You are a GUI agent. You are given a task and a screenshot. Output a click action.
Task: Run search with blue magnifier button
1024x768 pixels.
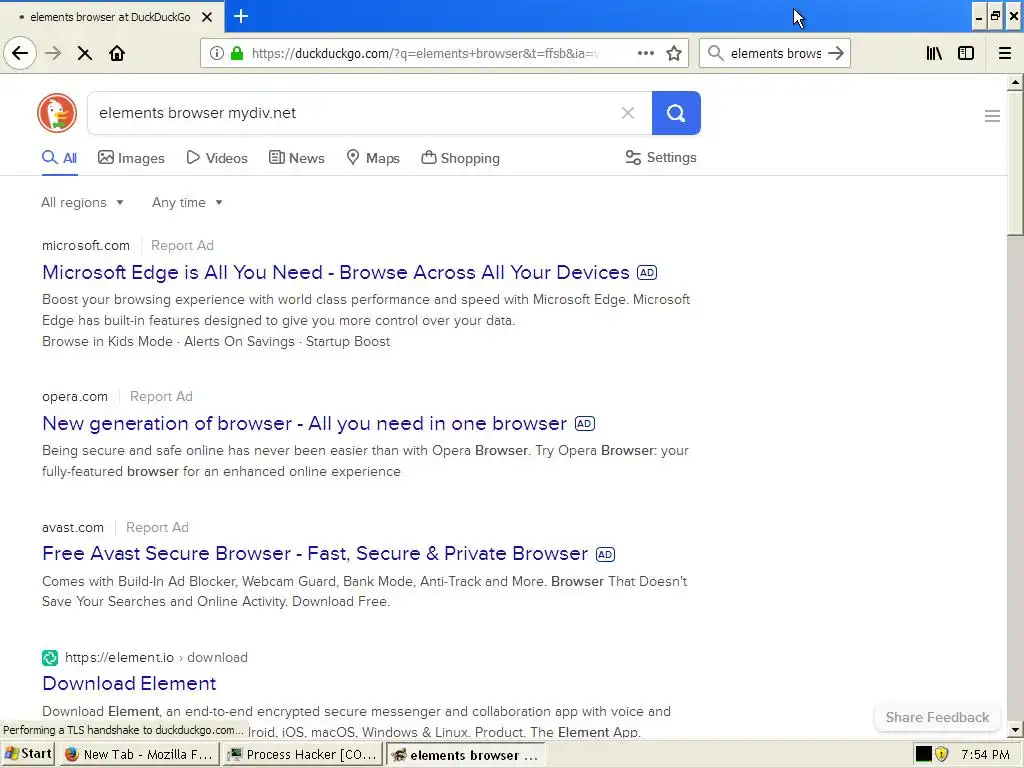pos(676,113)
